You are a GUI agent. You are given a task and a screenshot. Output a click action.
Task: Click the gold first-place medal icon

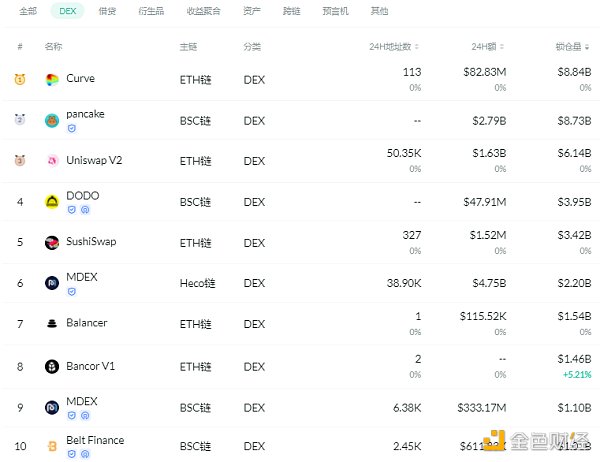click(20, 79)
